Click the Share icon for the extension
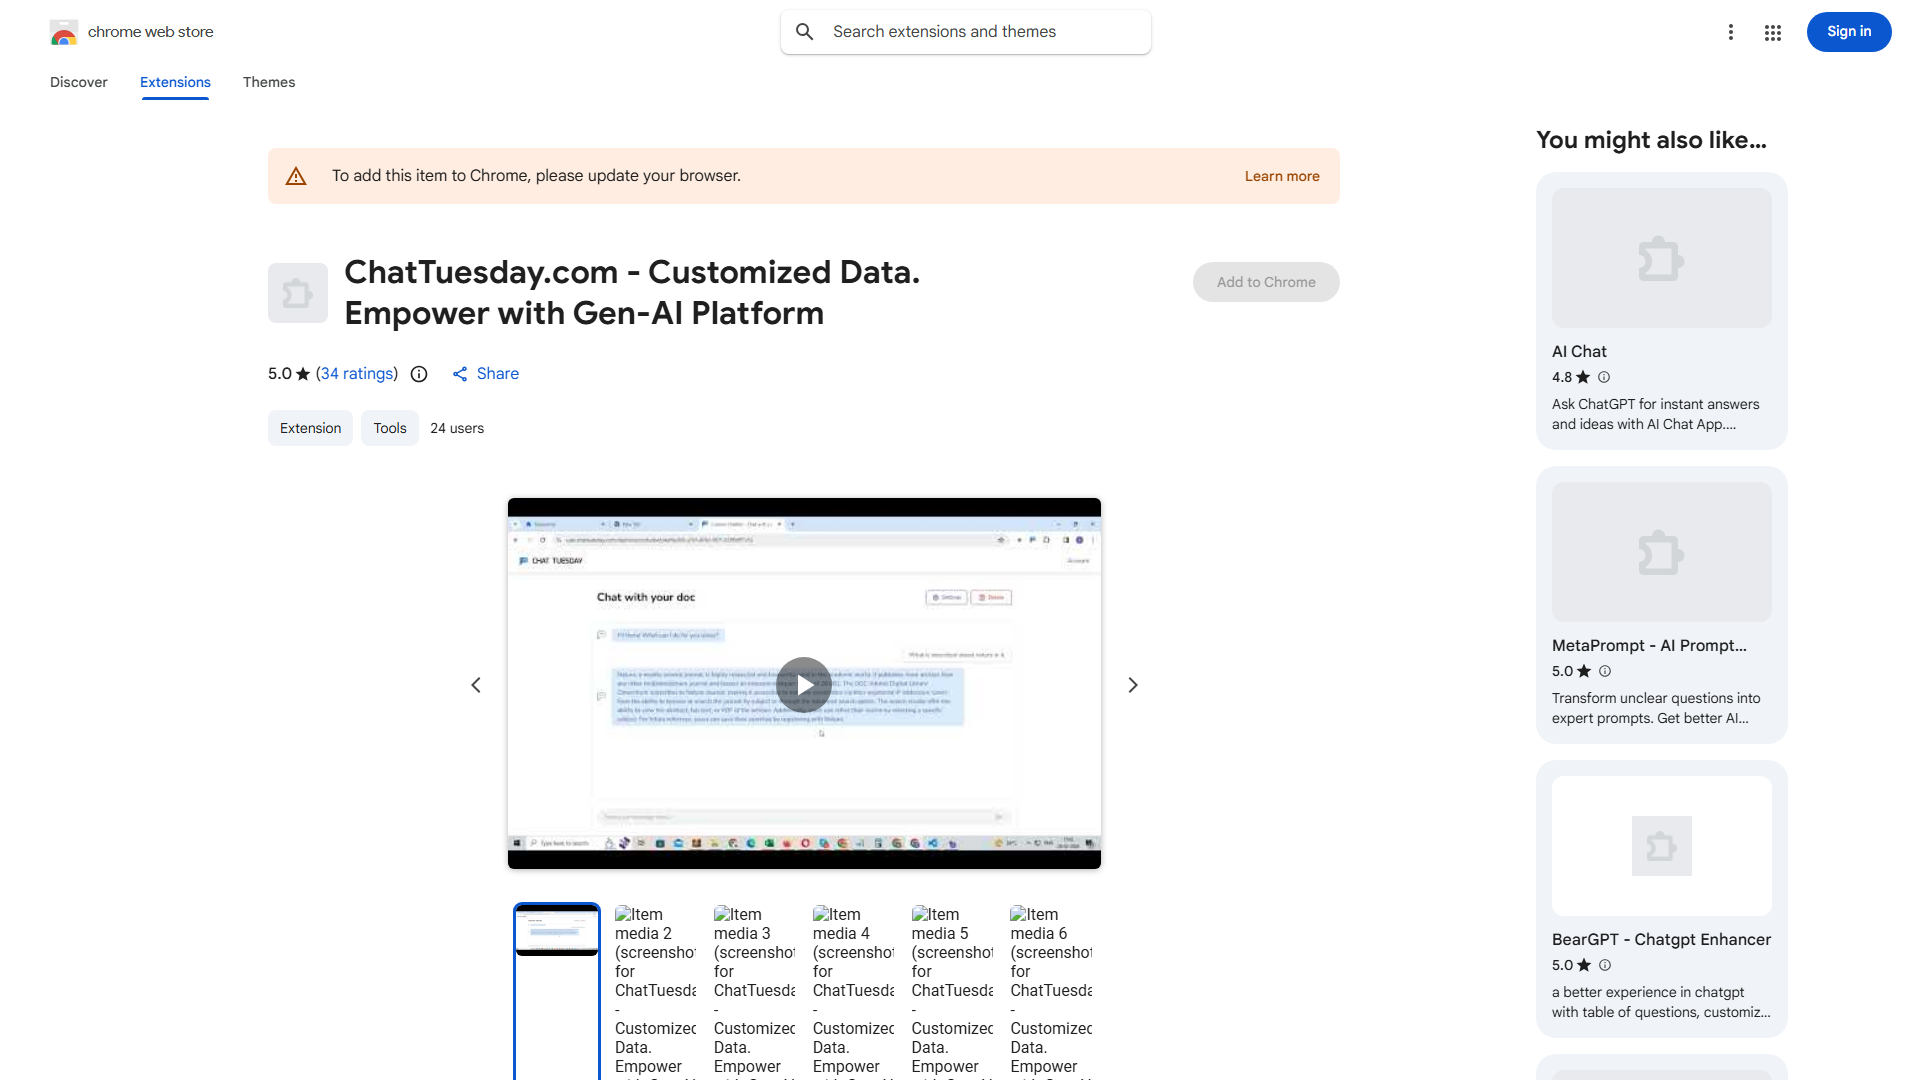This screenshot has width=1920, height=1080. tap(460, 374)
